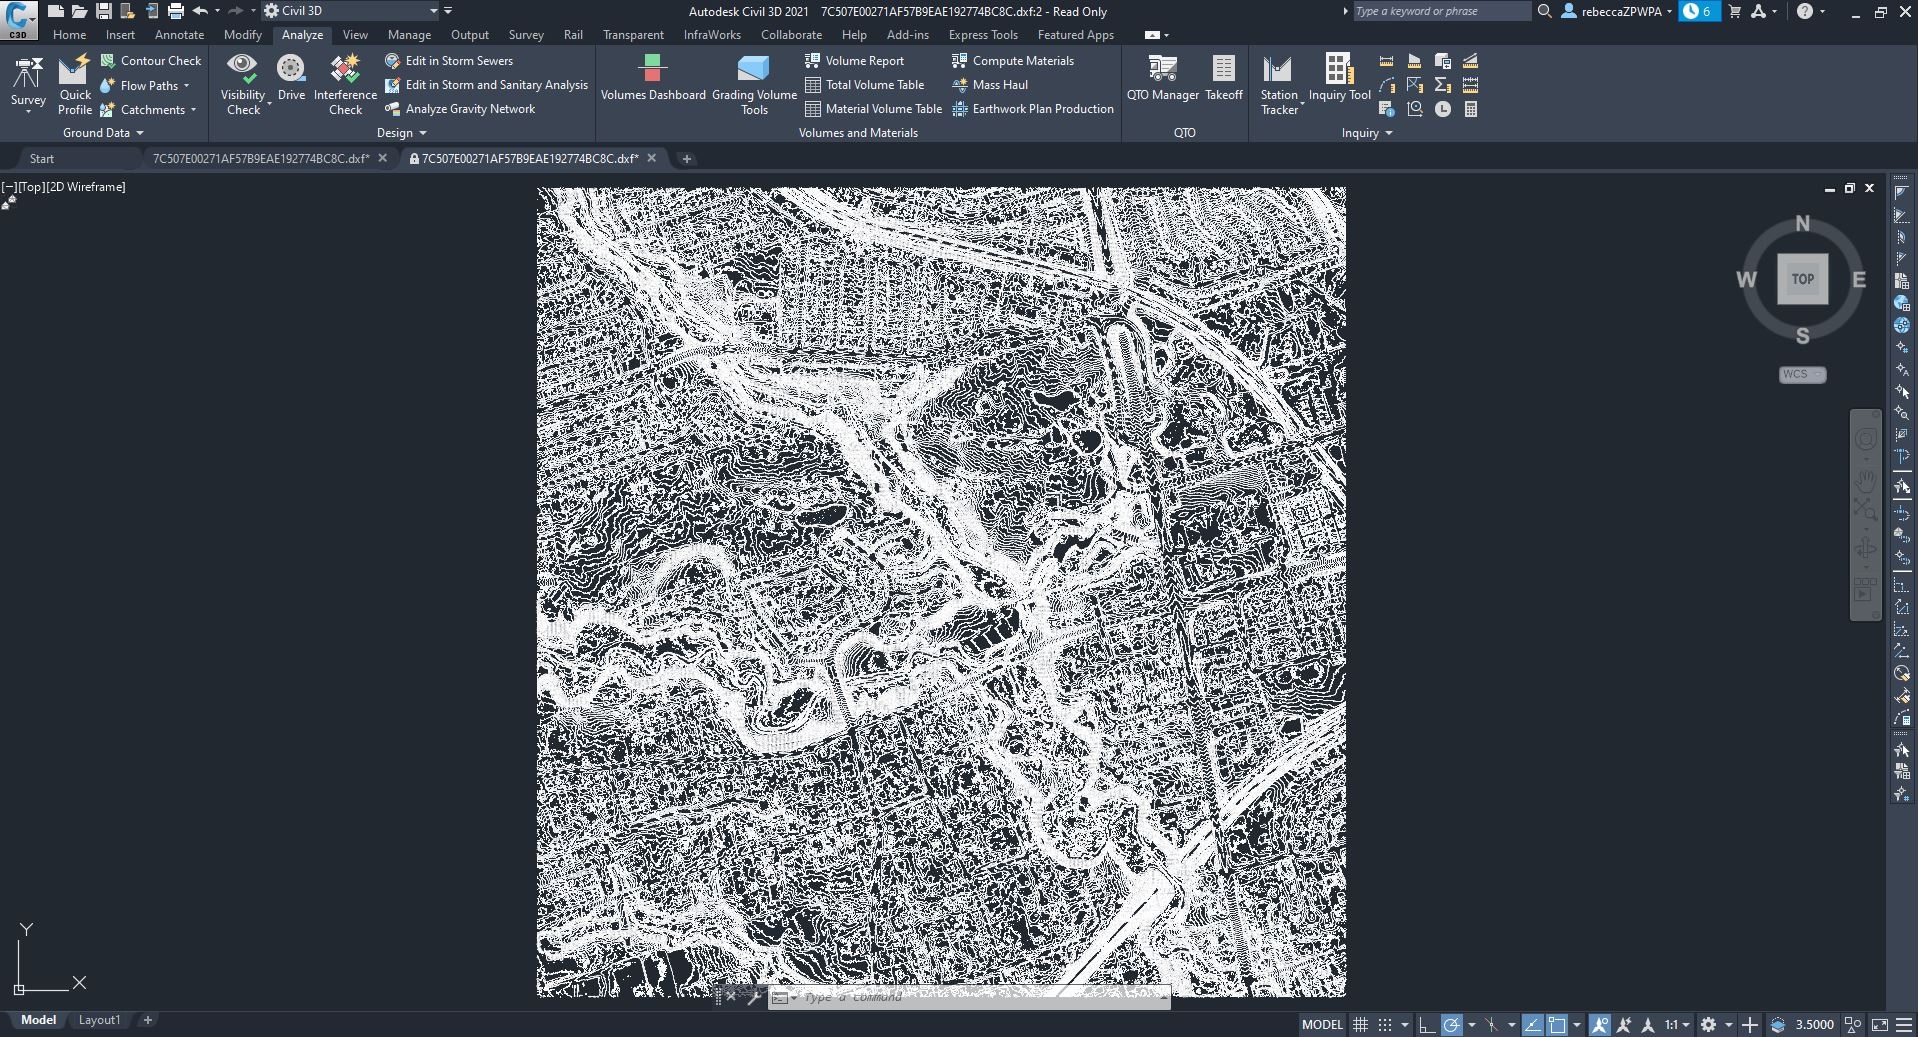Toggle drawing grid display in status bar
The width and height of the screenshot is (1918, 1037).
(1360, 1025)
